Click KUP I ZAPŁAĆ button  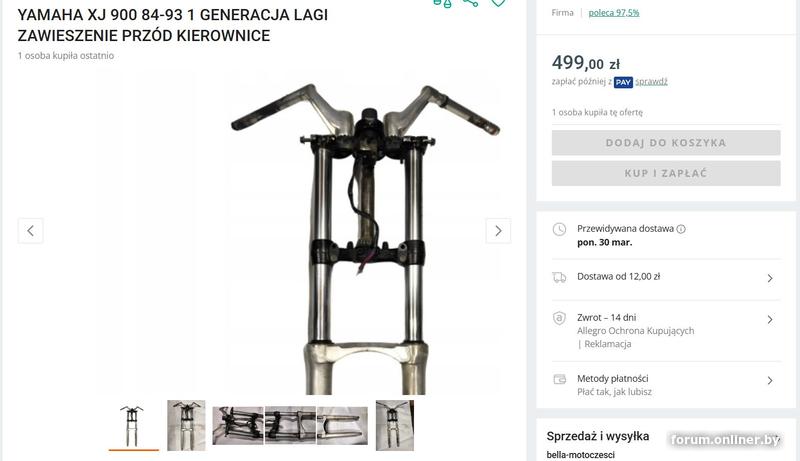pyautogui.click(x=666, y=173)
